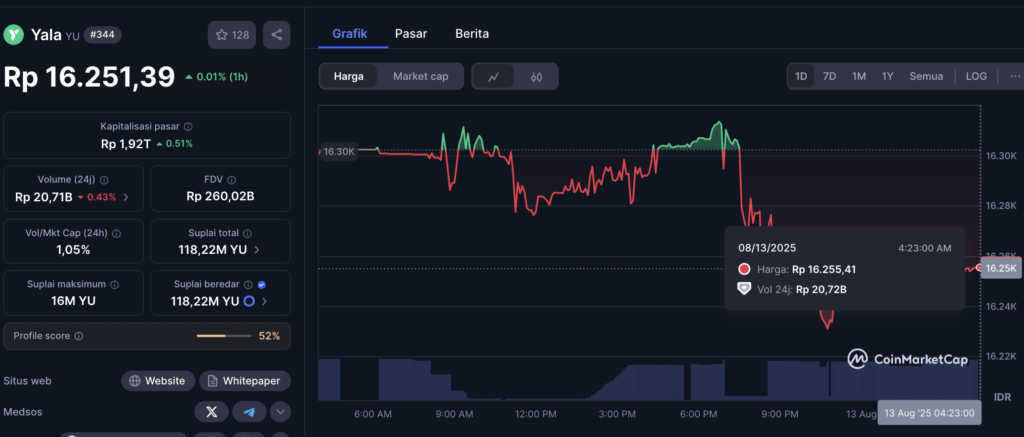Image resolution: width=1024 pixels, height=437 pixels.
Task: Click the 13 Aug '25 04:23:00 time marker
Action: coord(929,413)
